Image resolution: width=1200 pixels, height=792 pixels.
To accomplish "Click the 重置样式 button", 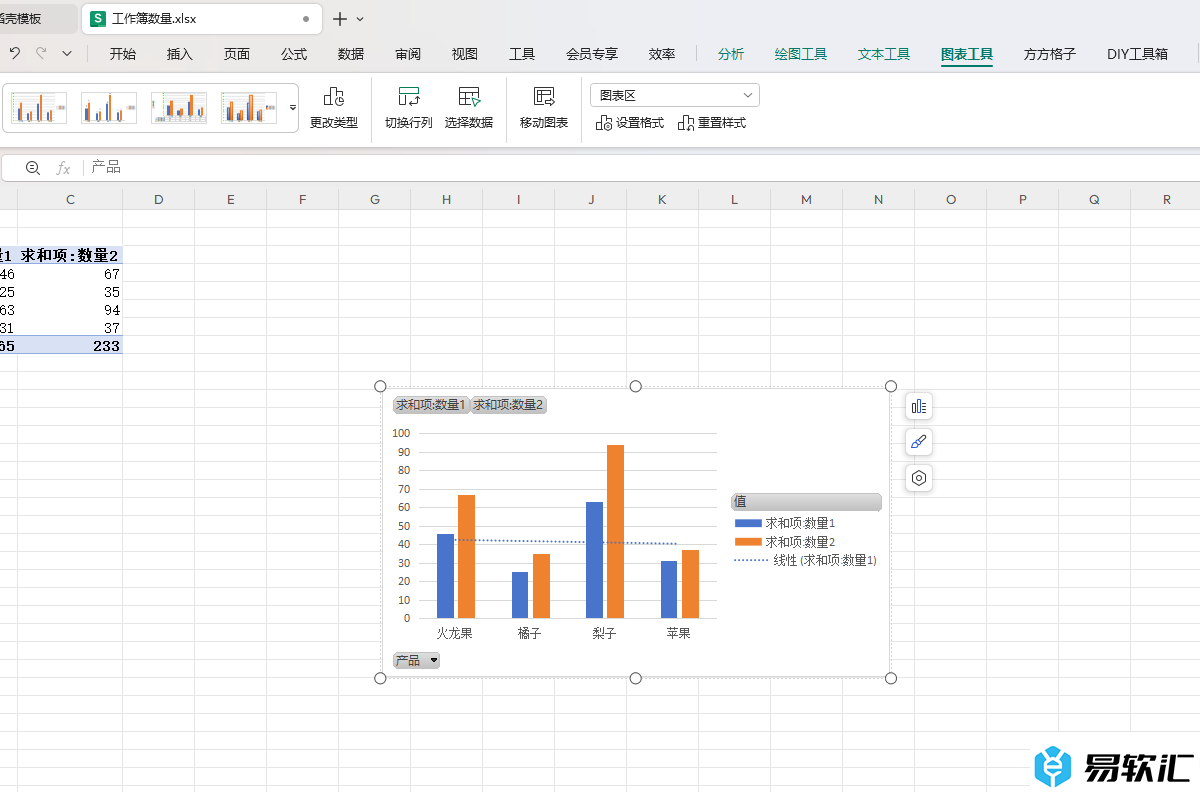I will 712,123.
